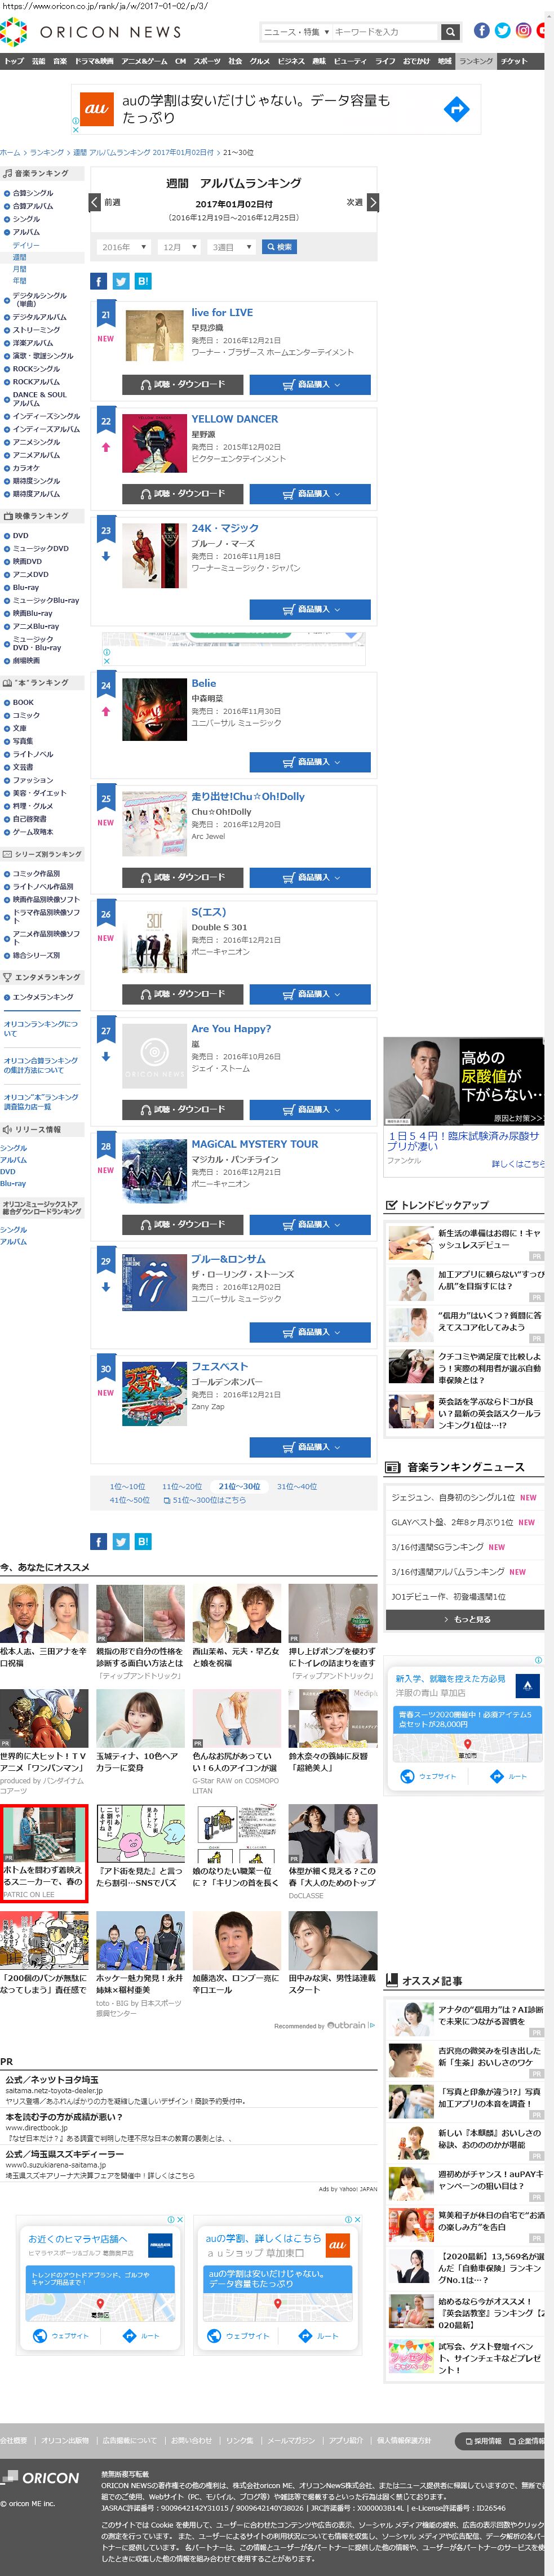Open the month dropdown showing 12月

pos(178,247)
